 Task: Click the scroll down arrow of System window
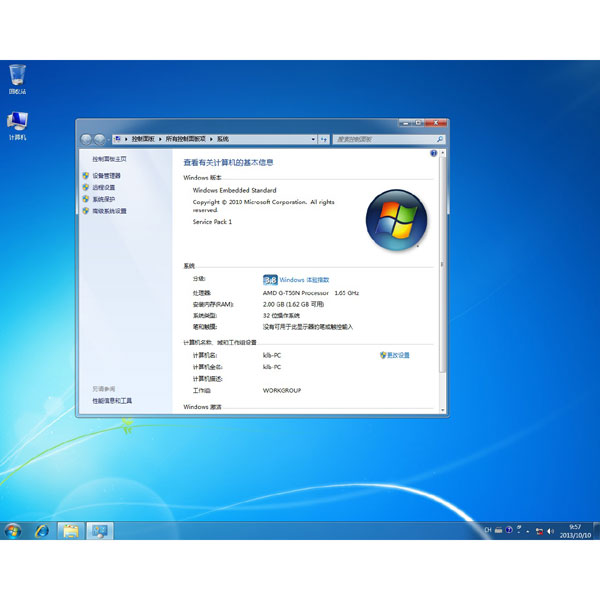coord(443,410)
